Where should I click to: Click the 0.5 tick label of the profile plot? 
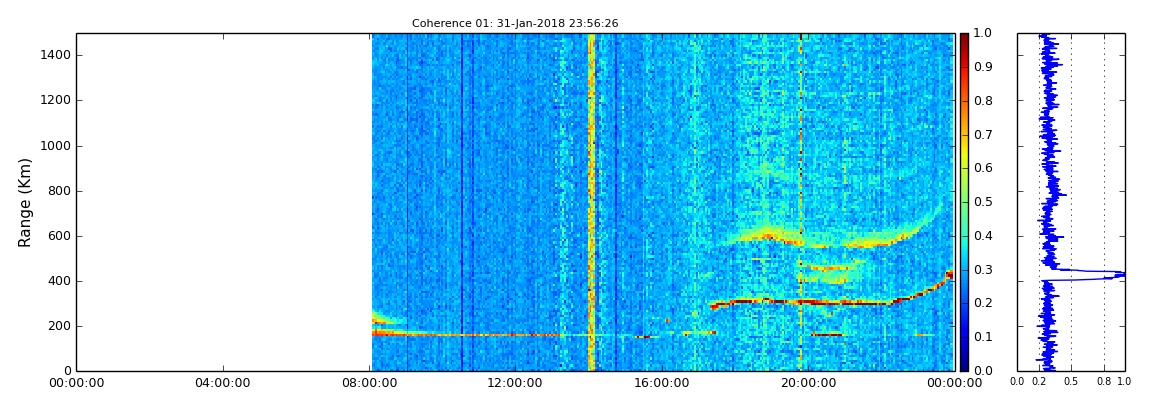[x=1072, y=381]
